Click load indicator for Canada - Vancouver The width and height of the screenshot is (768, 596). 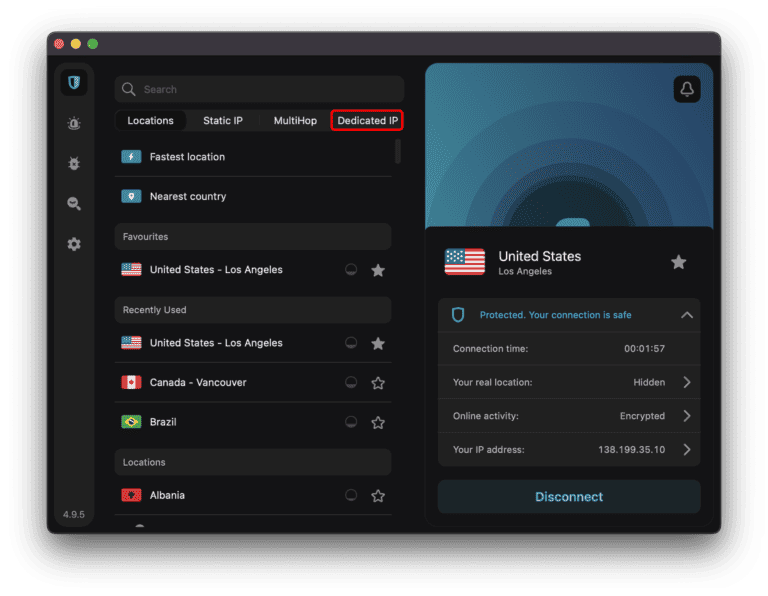click(351, 382)
